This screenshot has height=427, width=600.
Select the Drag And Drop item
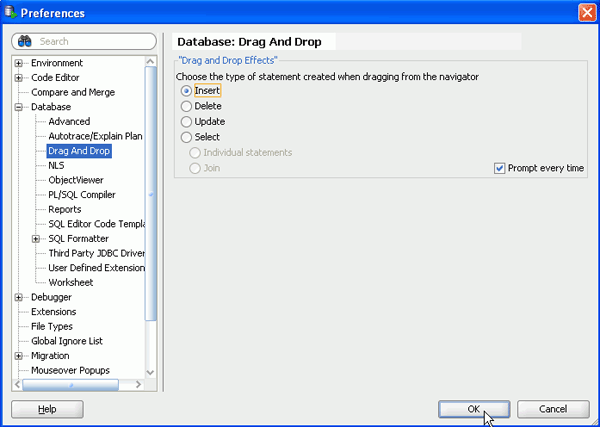79,151
